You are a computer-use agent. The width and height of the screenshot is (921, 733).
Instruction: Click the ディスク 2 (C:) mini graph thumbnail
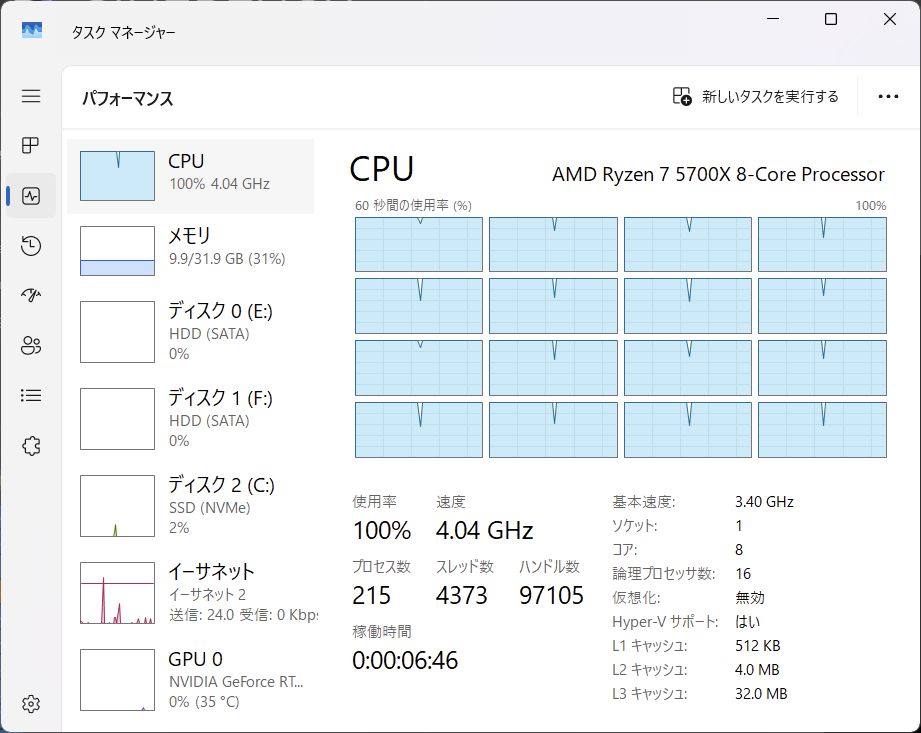pyautogui.click(x=117, y=506)
